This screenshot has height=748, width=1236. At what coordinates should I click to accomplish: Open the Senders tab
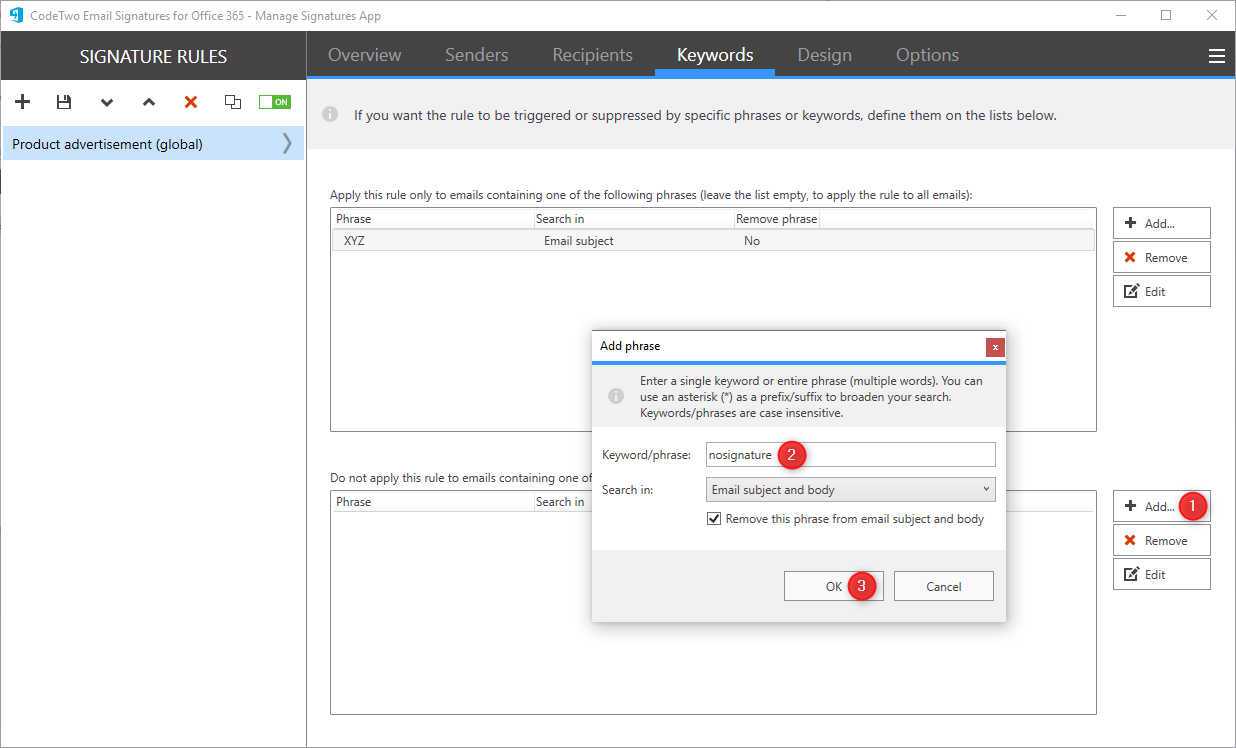[x=476, y=55]
